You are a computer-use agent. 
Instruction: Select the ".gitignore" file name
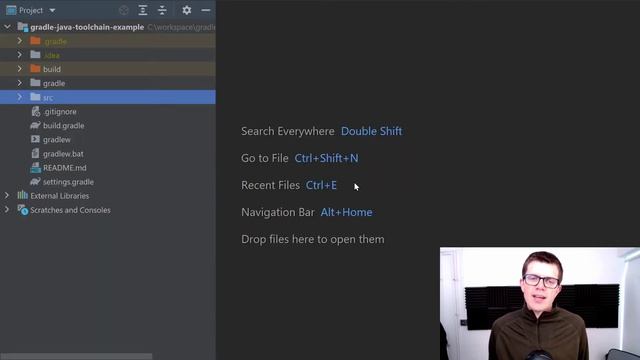coord(60,111)
